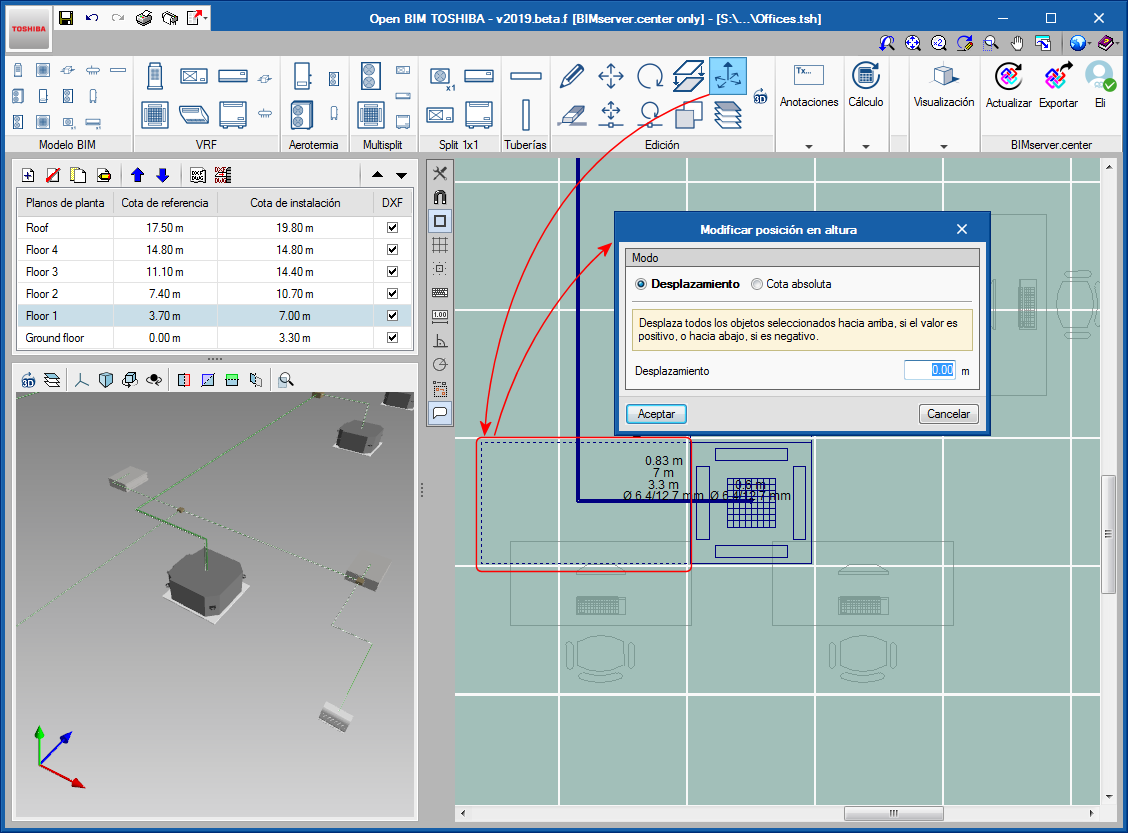
Task: Toggle DXF checkbox for Floor 2
Action: click(392, 293)
